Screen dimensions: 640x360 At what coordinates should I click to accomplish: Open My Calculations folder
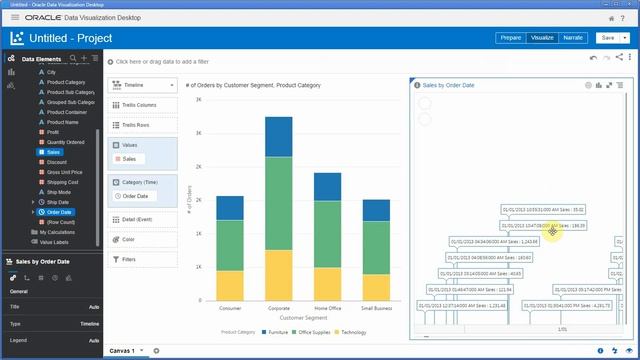pyautogui.click(x=57, y=232)
